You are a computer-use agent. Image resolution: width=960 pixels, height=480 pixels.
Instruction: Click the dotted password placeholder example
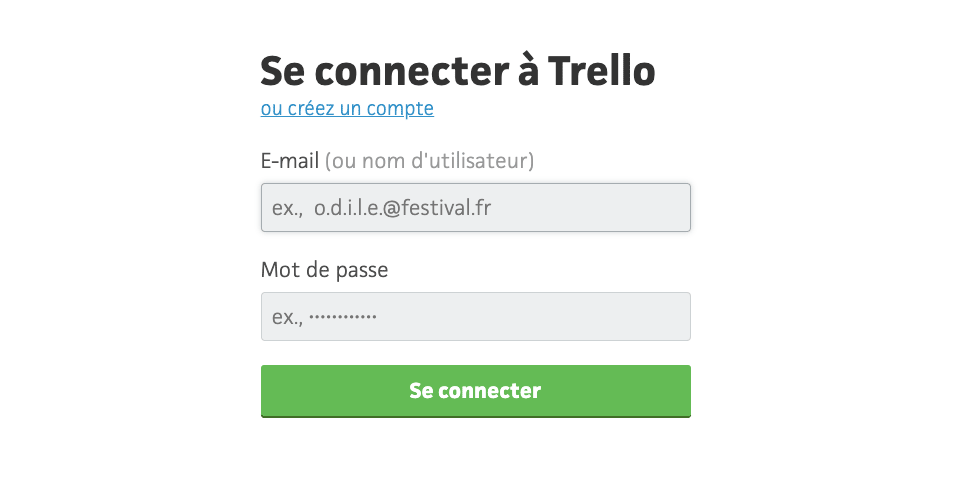point(343,317)
